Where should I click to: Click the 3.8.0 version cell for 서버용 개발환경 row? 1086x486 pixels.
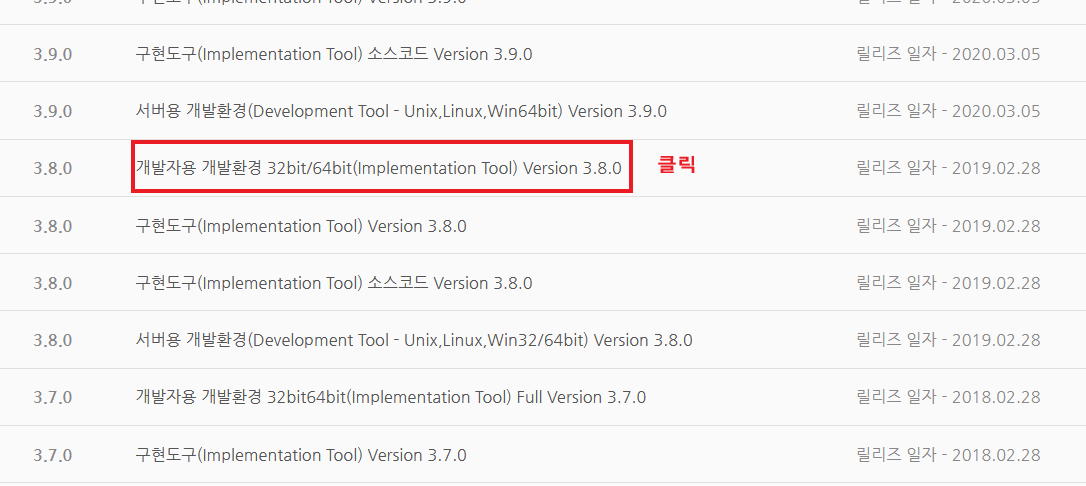[x=53, y=340]
